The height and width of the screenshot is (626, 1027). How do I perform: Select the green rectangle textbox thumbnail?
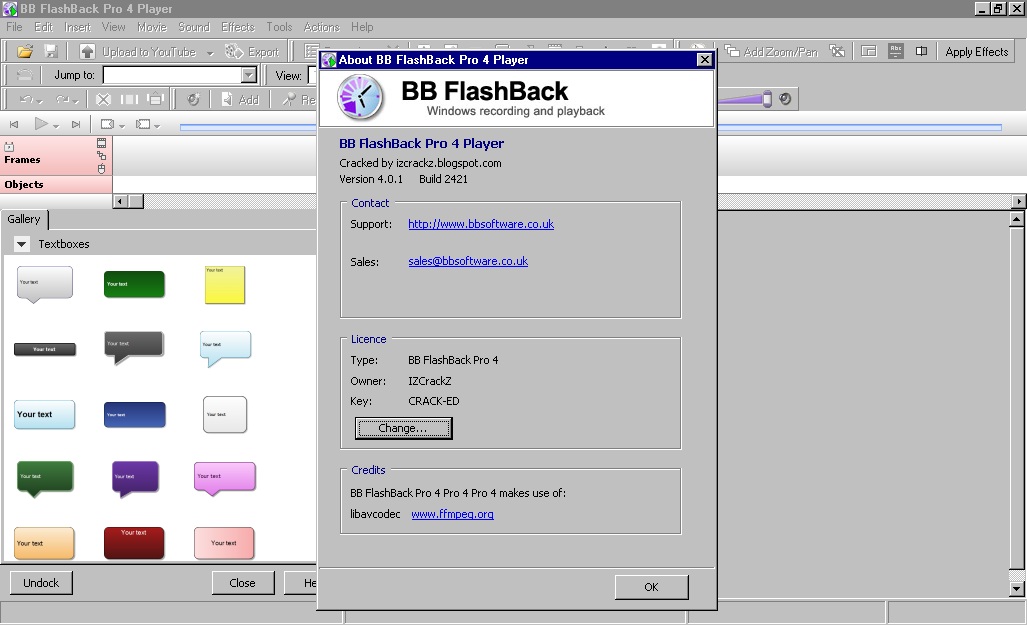pyautogui.click(x=134, y=284)
